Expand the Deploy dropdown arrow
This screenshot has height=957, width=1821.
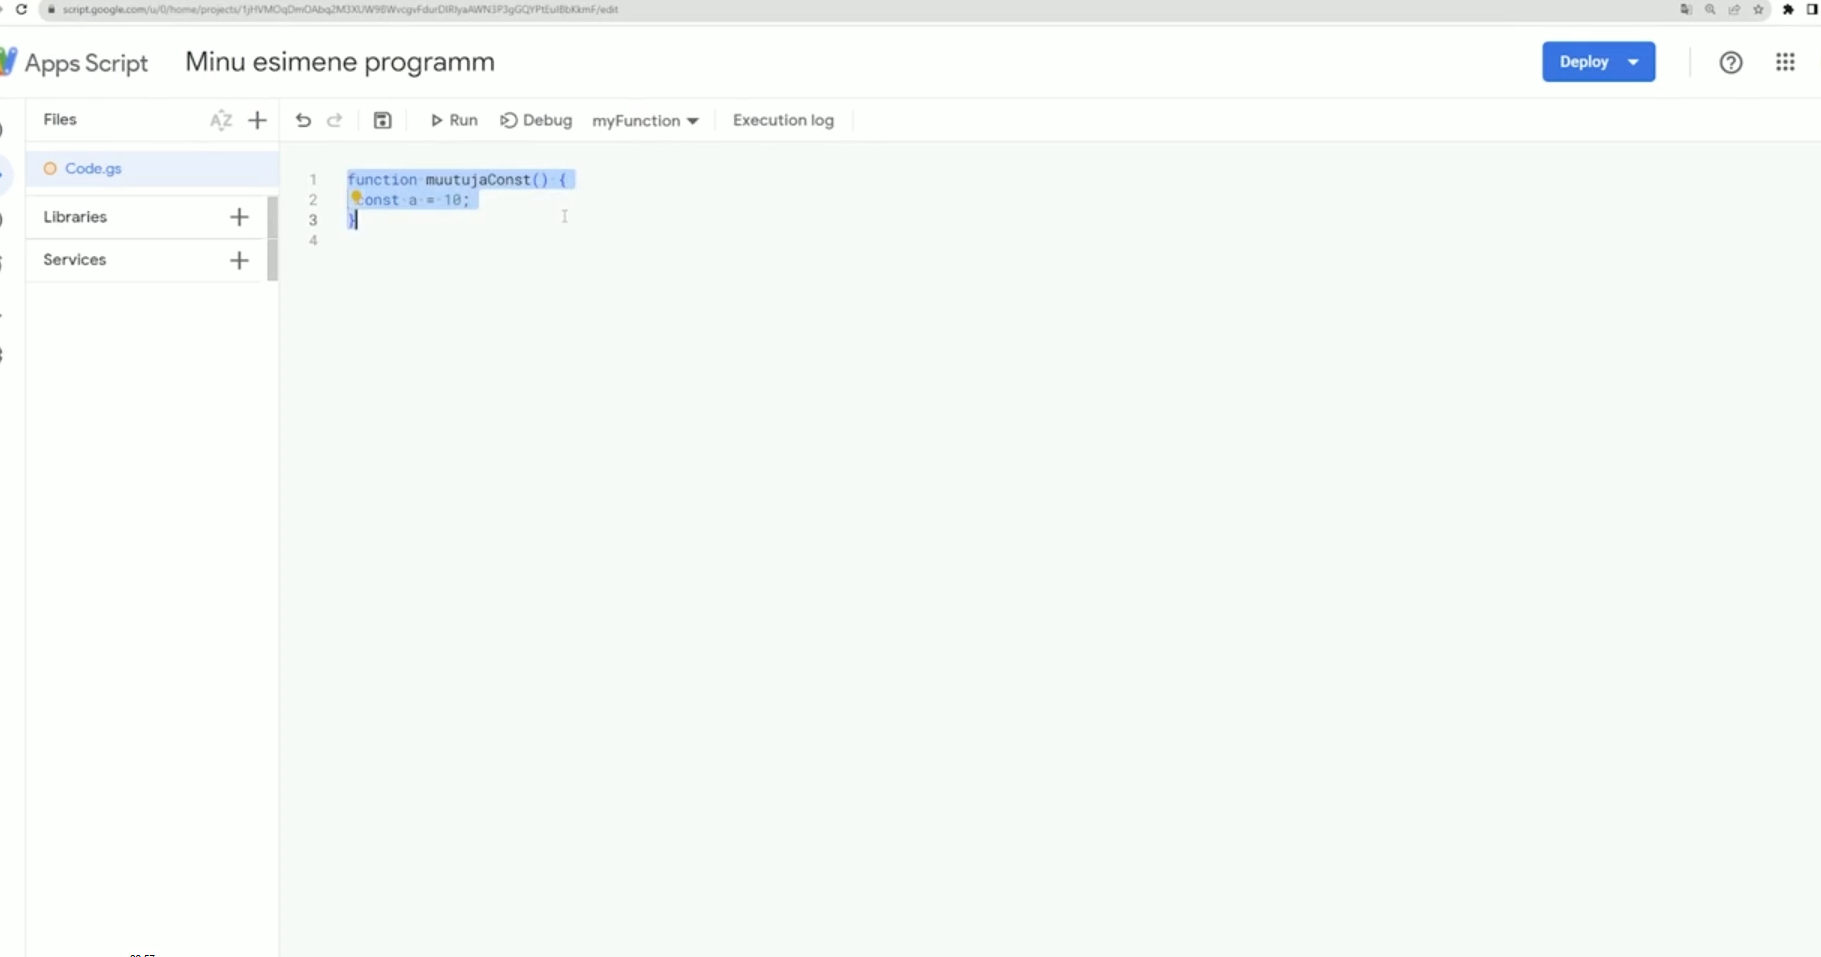click(1634, 62)
